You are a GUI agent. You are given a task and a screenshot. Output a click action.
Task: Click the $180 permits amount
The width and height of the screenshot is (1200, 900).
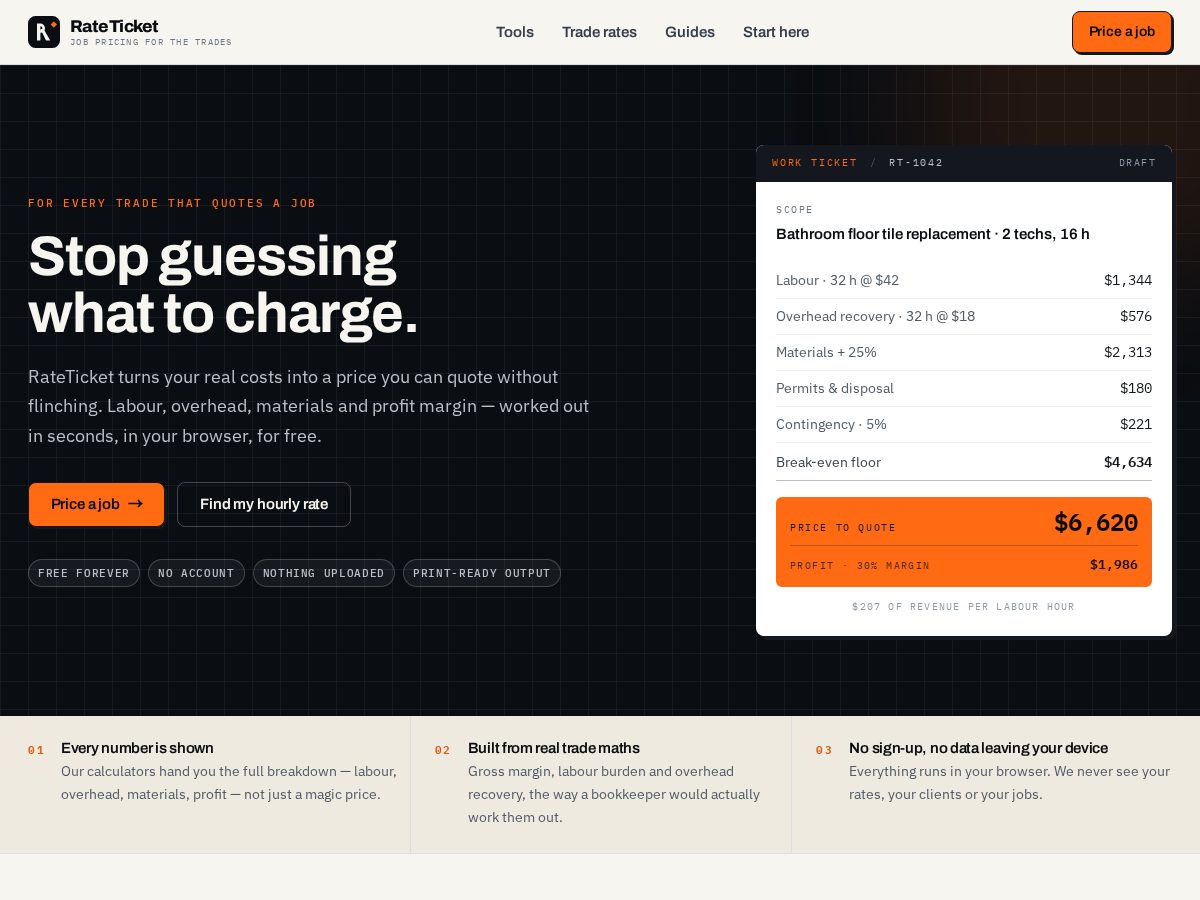[1136, 388]
